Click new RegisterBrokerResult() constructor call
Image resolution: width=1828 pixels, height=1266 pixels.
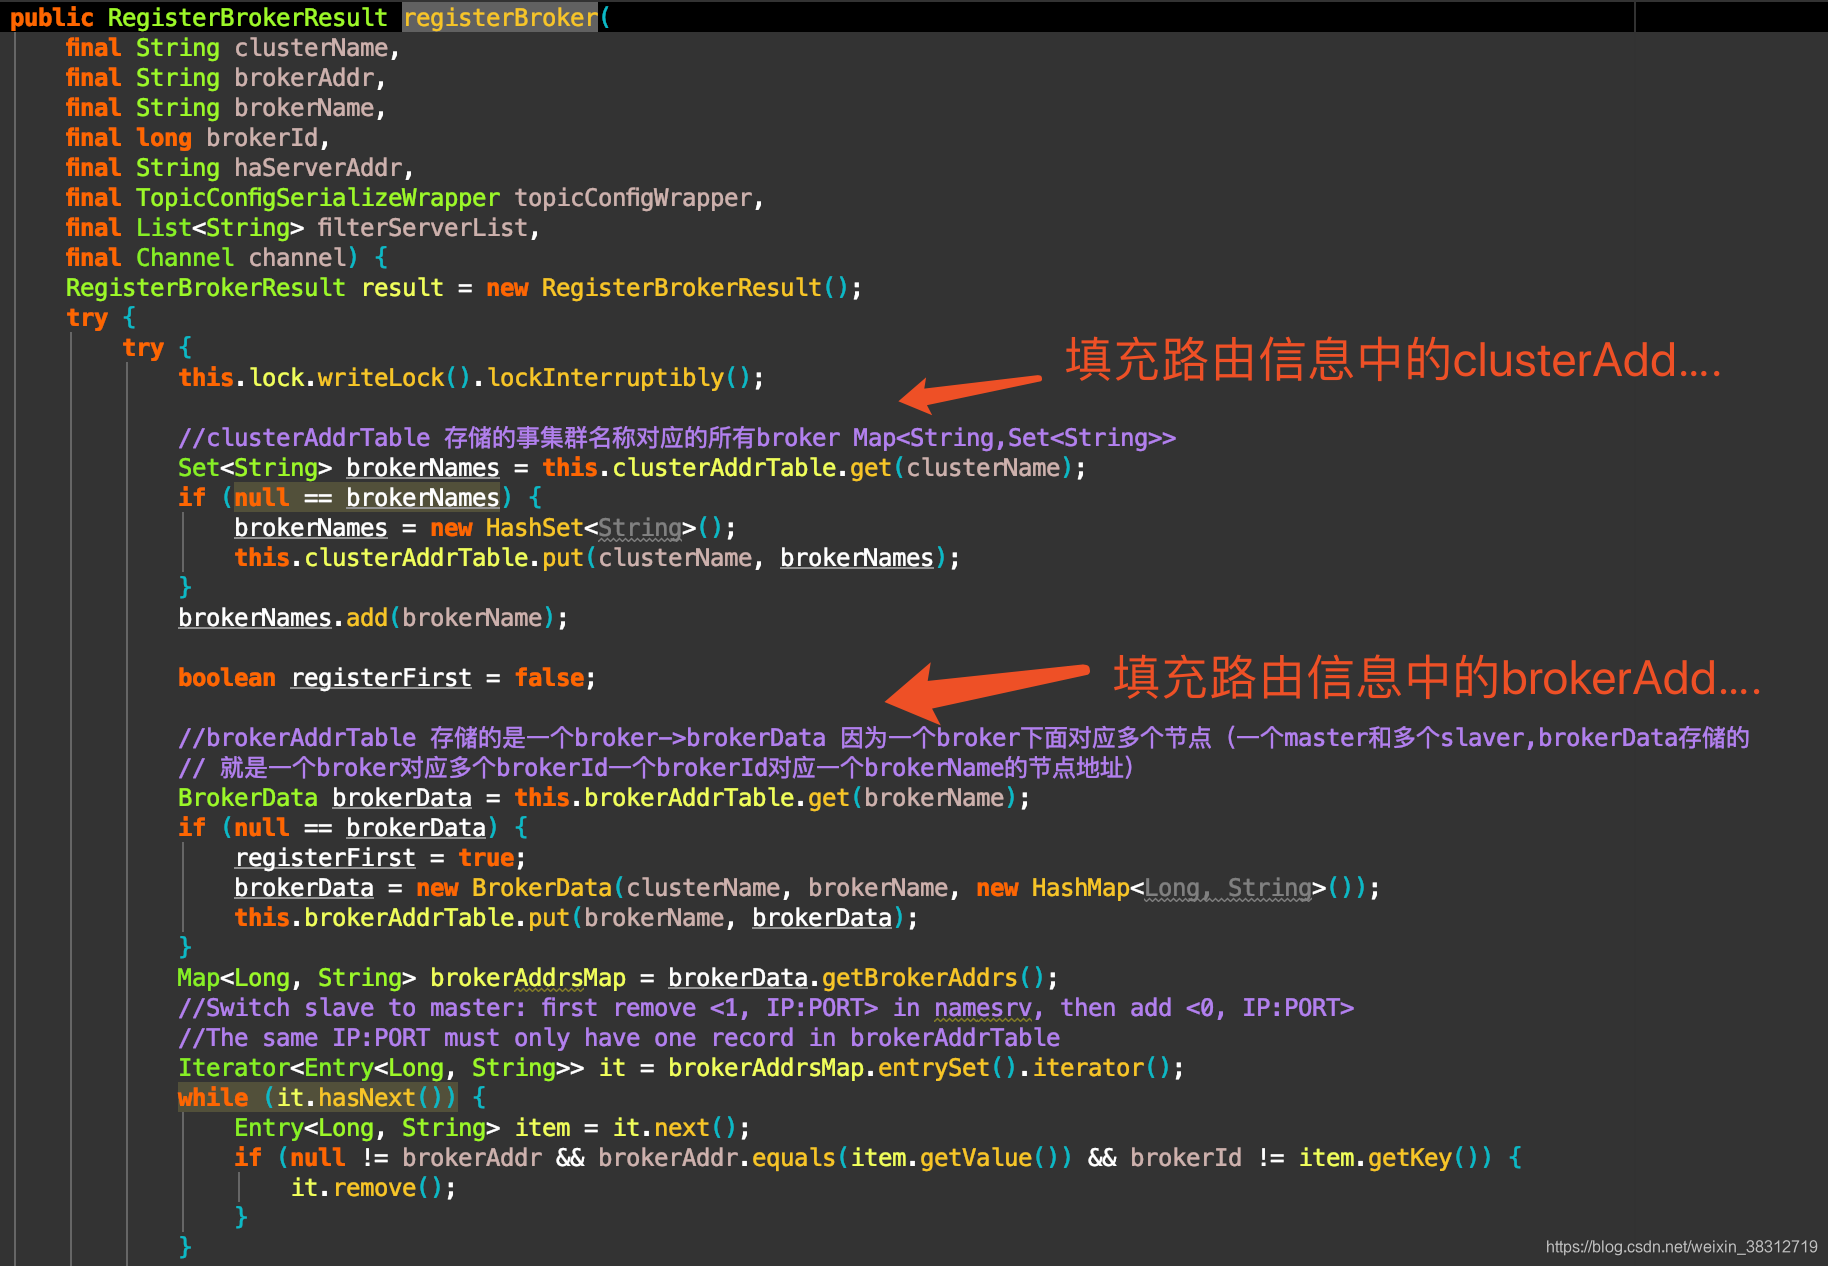[x=668, y=287]
